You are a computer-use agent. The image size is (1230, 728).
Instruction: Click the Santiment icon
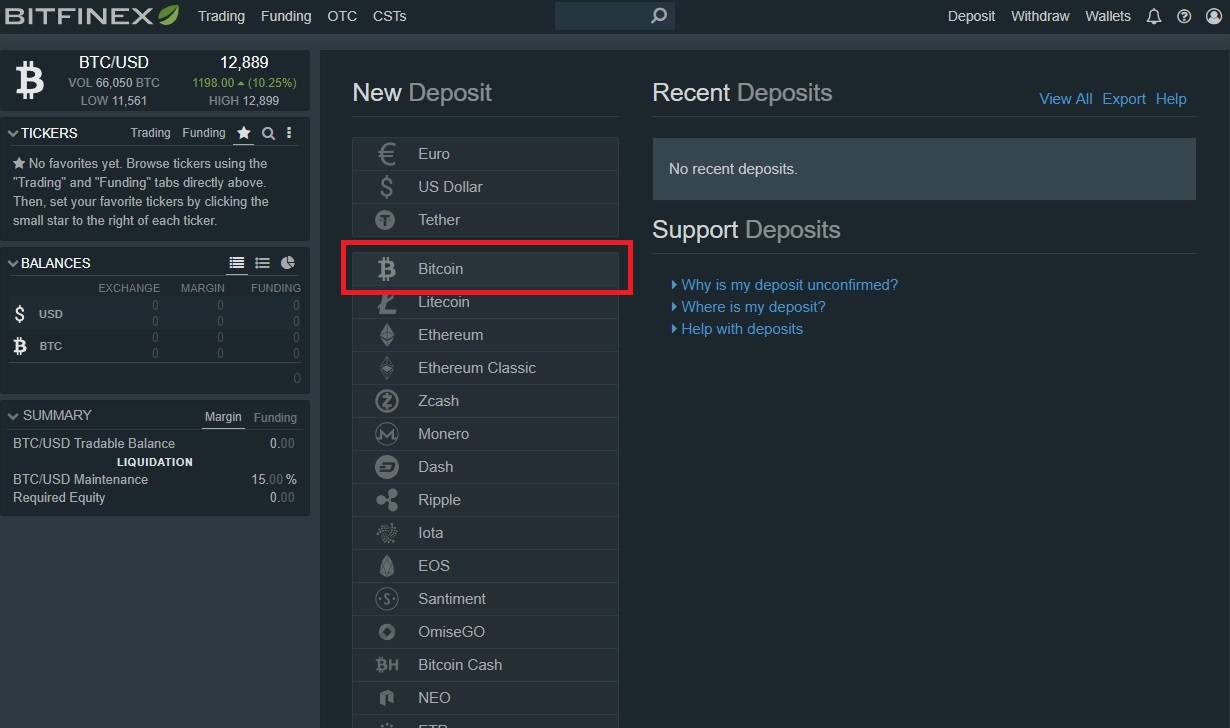(386, 599)
